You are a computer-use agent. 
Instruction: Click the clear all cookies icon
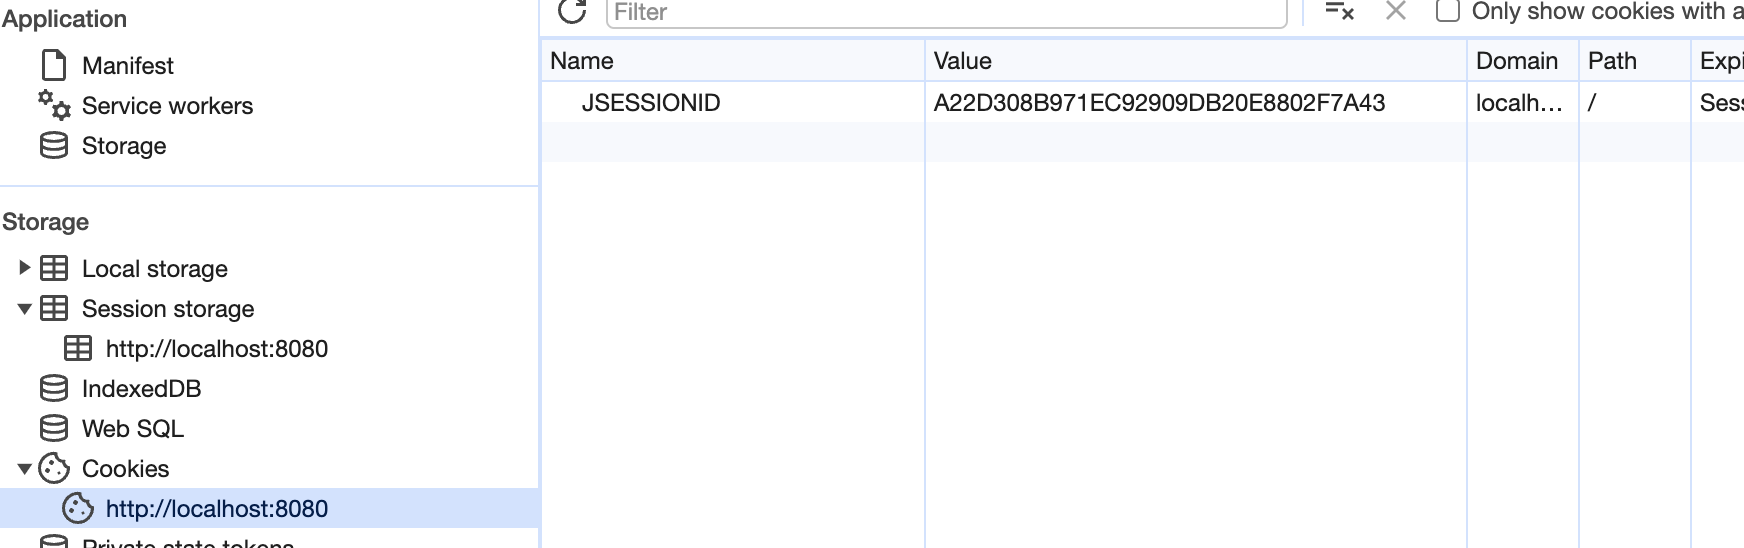[1339, 11]
